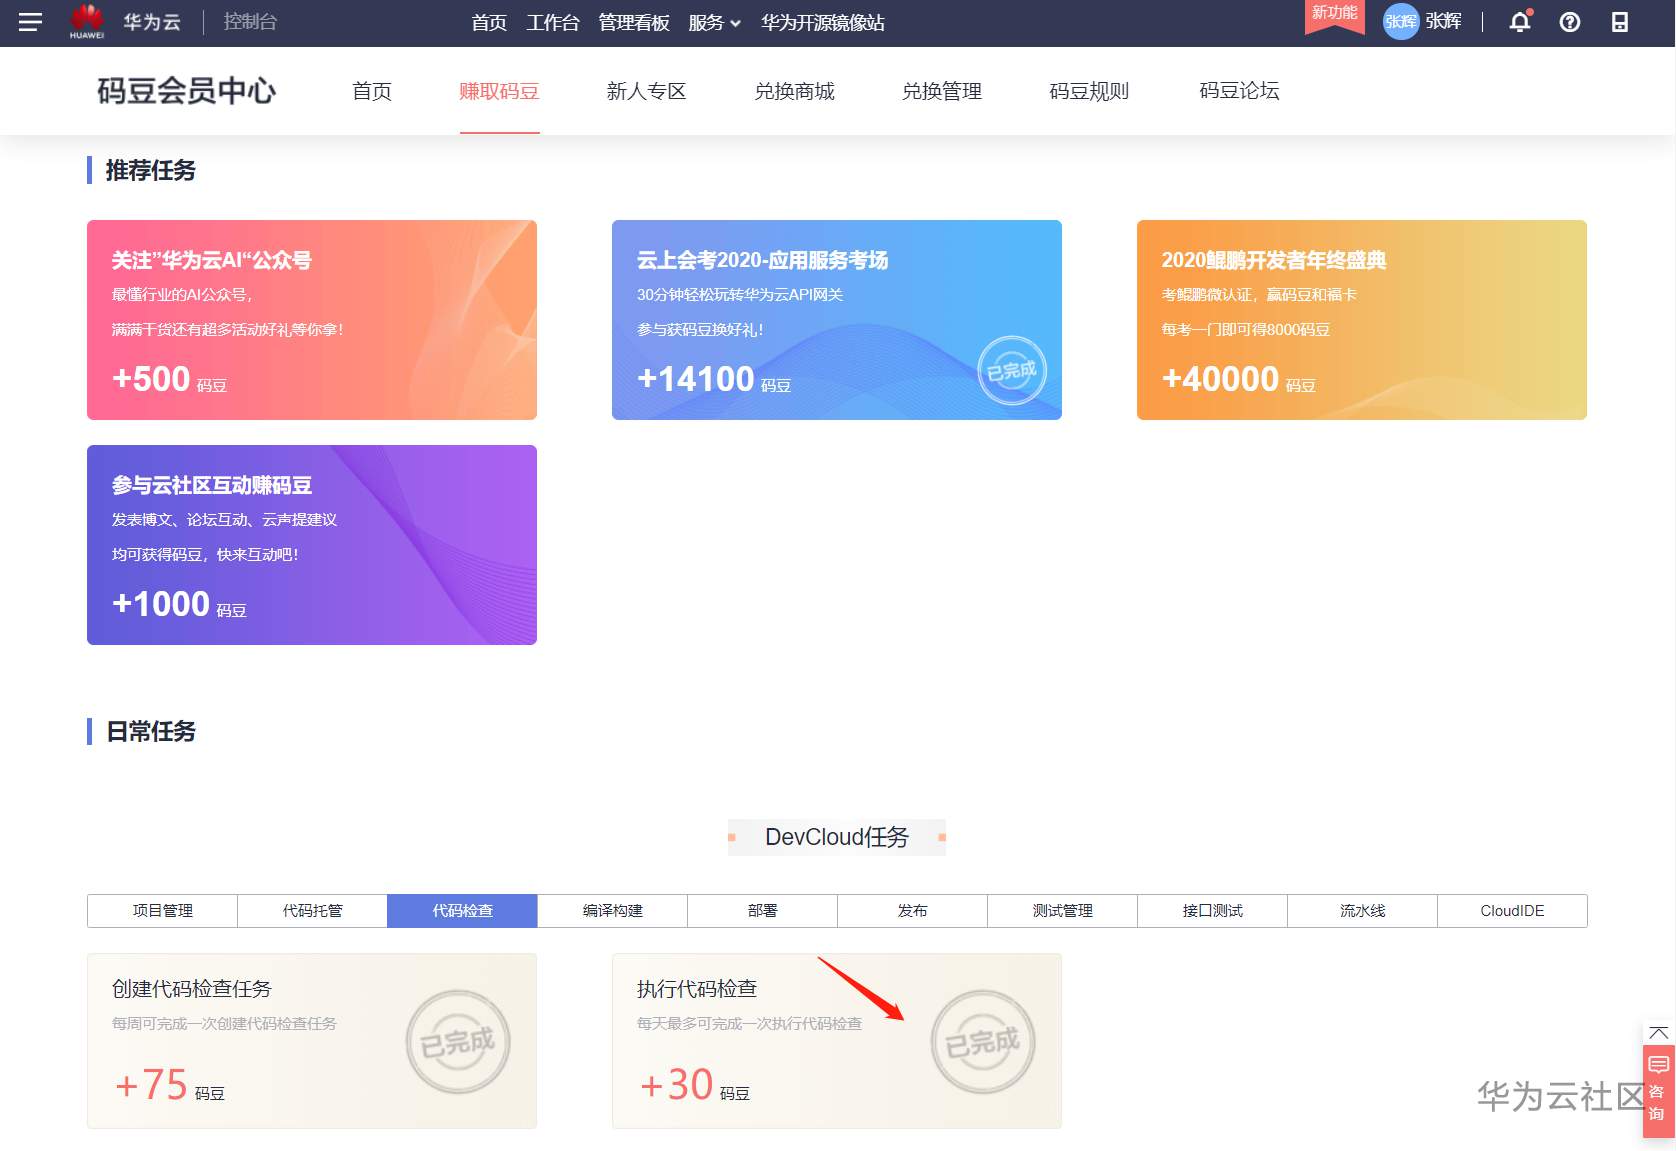Open the 云上会考2020-应用服务考场 card
This screenshot has width=1676, height=1151.
(x=837, y=320)
